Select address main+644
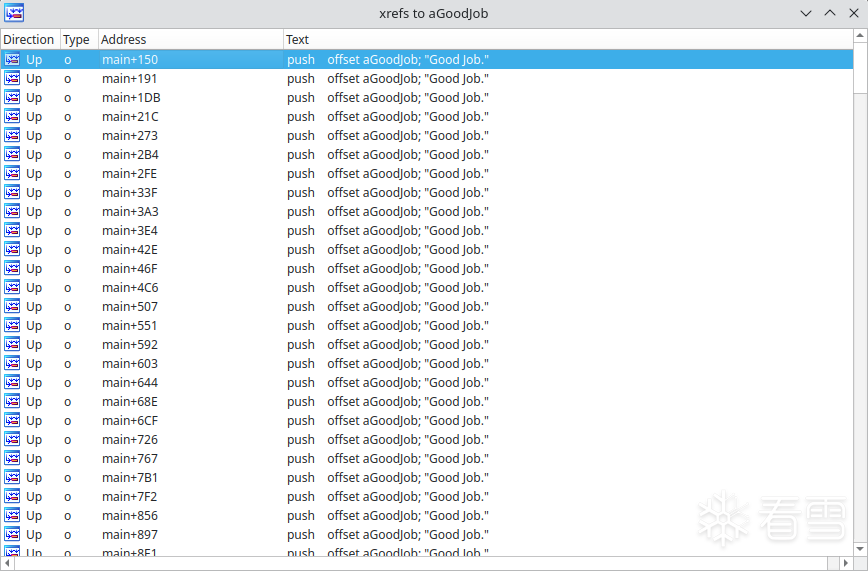 (x=130, y=382)
